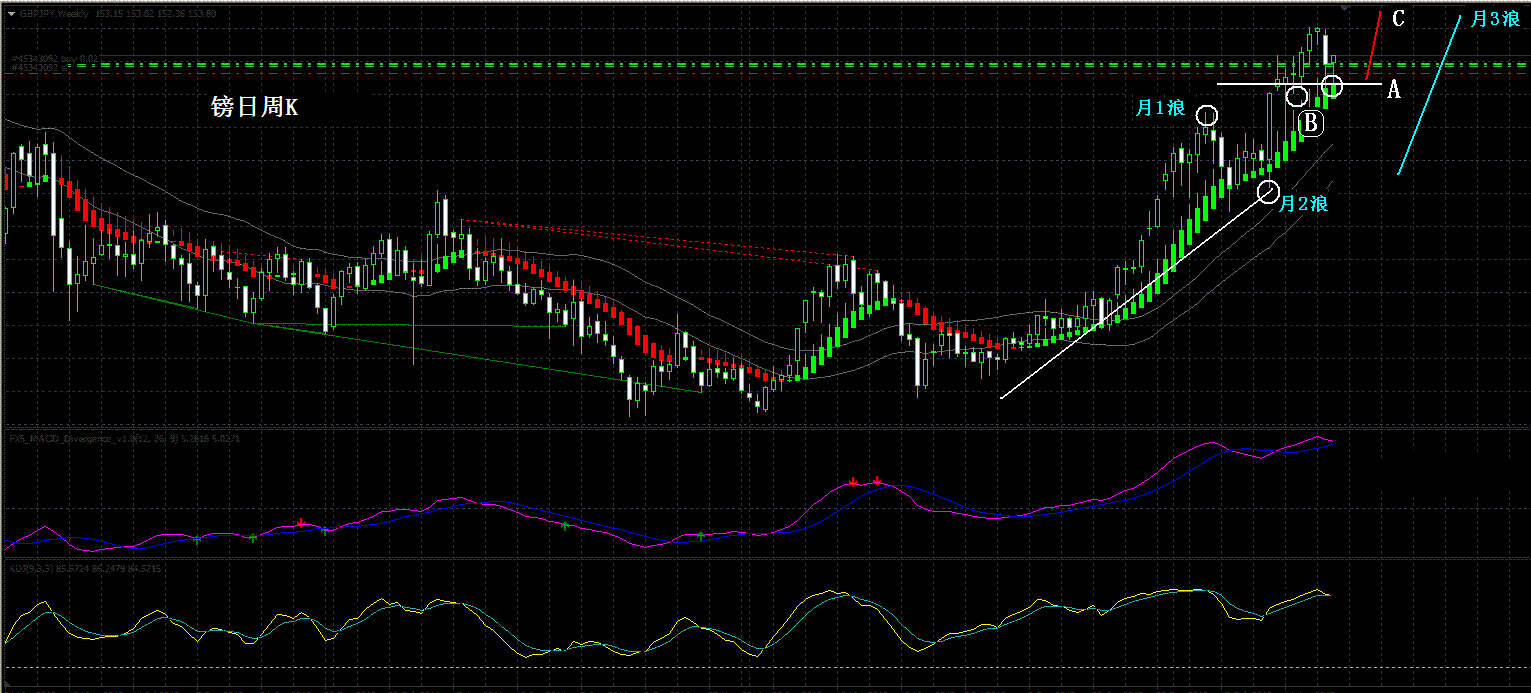Select the GBPJPY,Weekly chart title text
The image size is (1531, 693).
[x=54, y=14]
